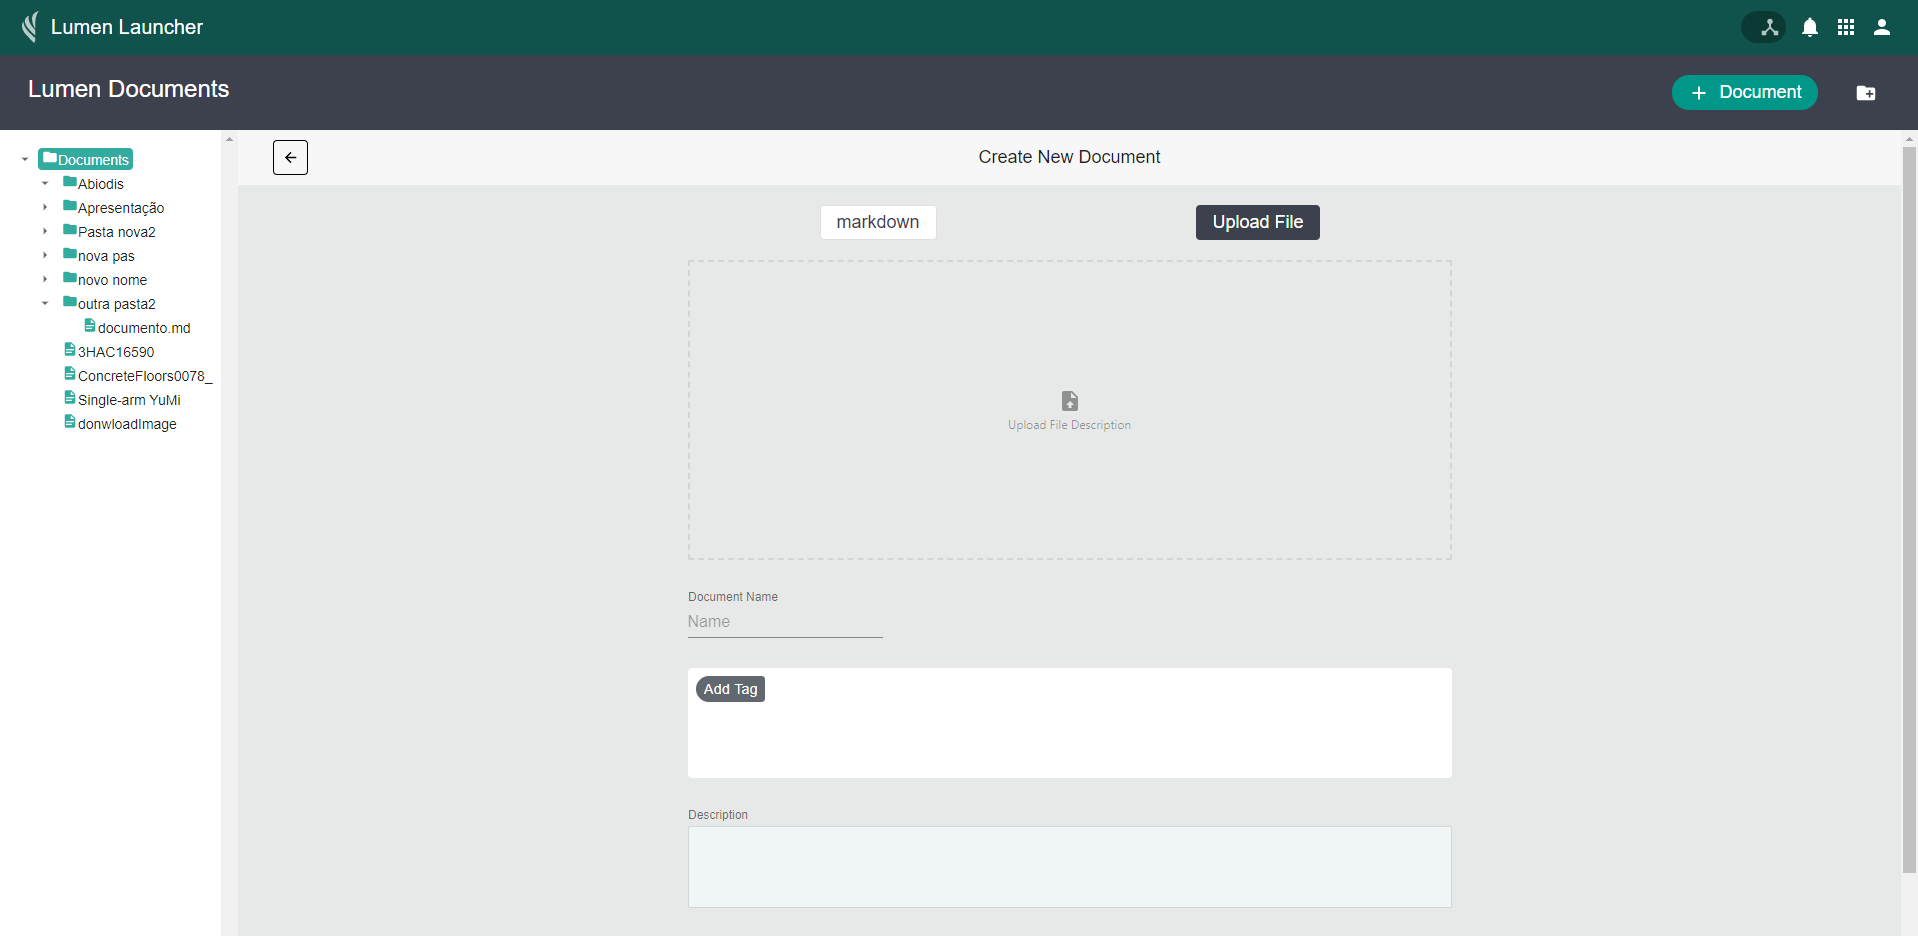This screenshot has width=1918, height=936.
Task: Open the notifications bell
Action: click(x=1810, y=27)
